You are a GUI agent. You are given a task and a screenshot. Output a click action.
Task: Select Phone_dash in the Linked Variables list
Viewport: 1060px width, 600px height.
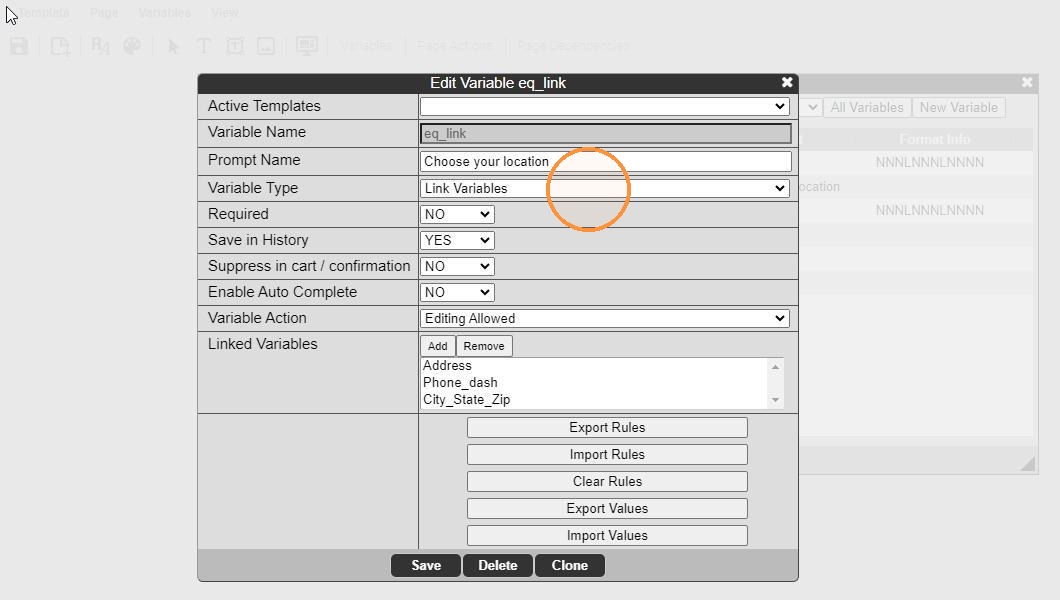click(x=460, y=382)
